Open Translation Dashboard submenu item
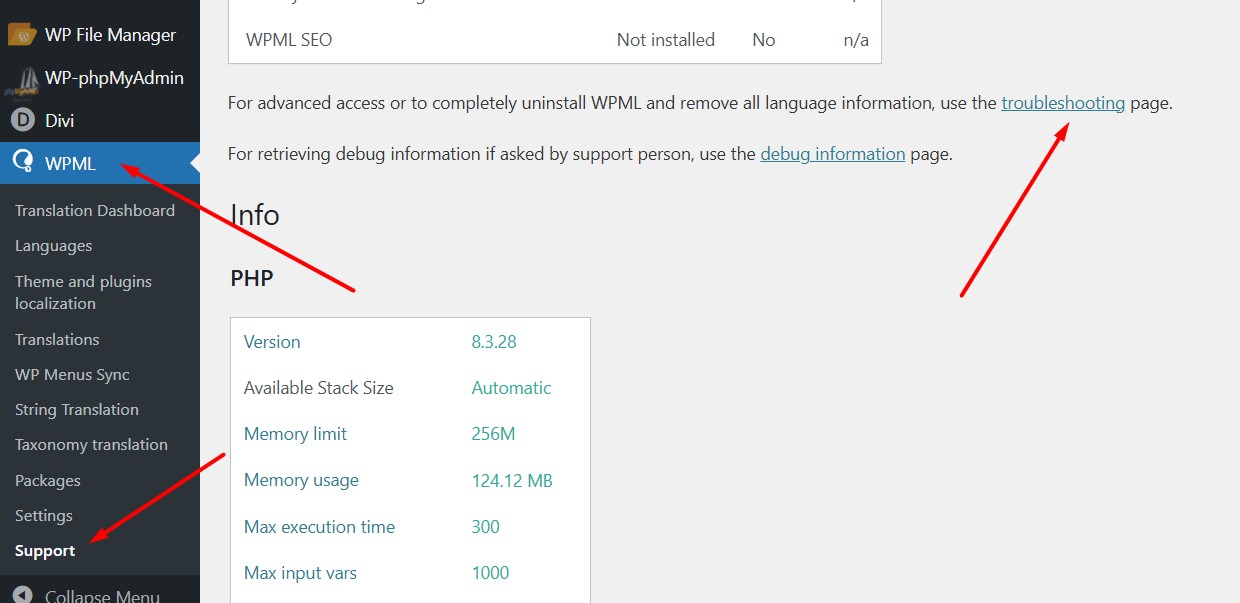The height and width of the screenshot is (603, 1240). [x=95, y=210]
